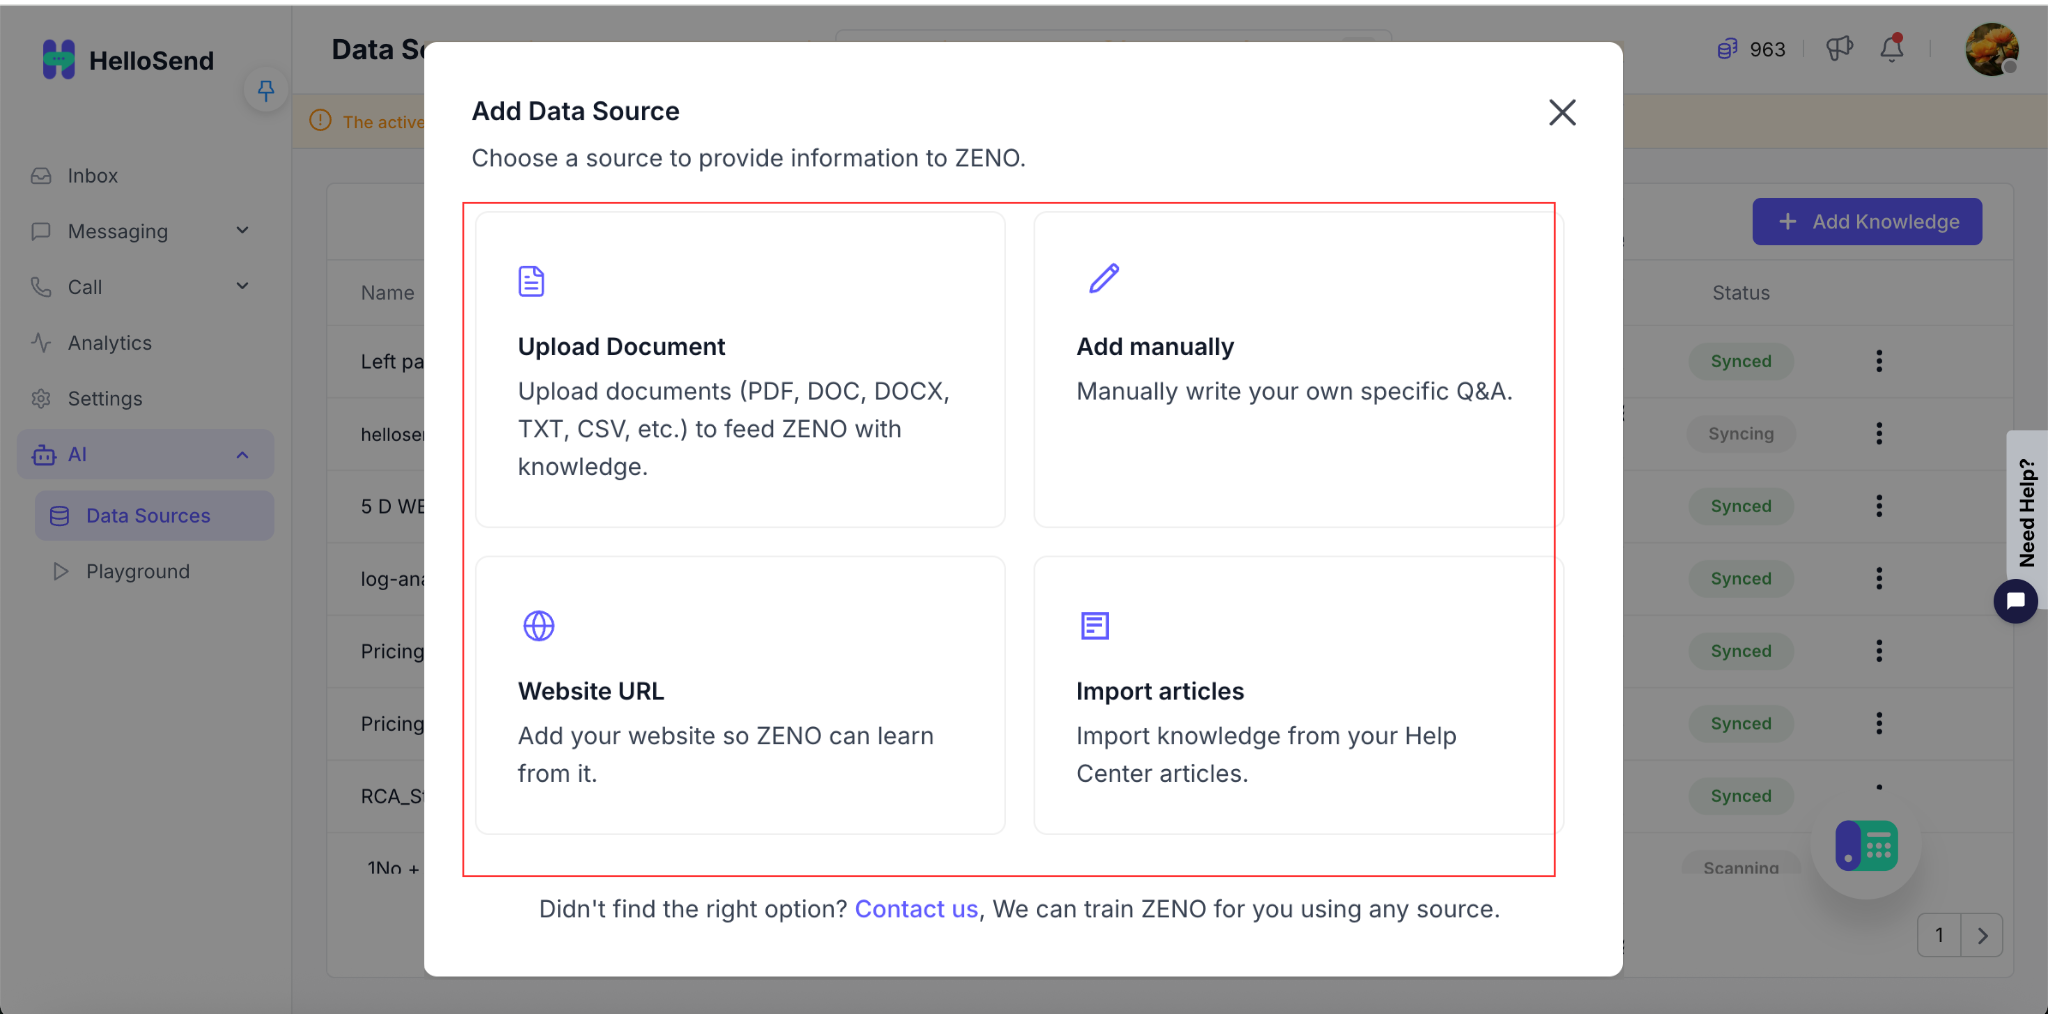Image resolution: width=2048 pixels, height=1014 pixels.
Task: Open the announcements megaphone icon
Action: tap(1839, 49)
